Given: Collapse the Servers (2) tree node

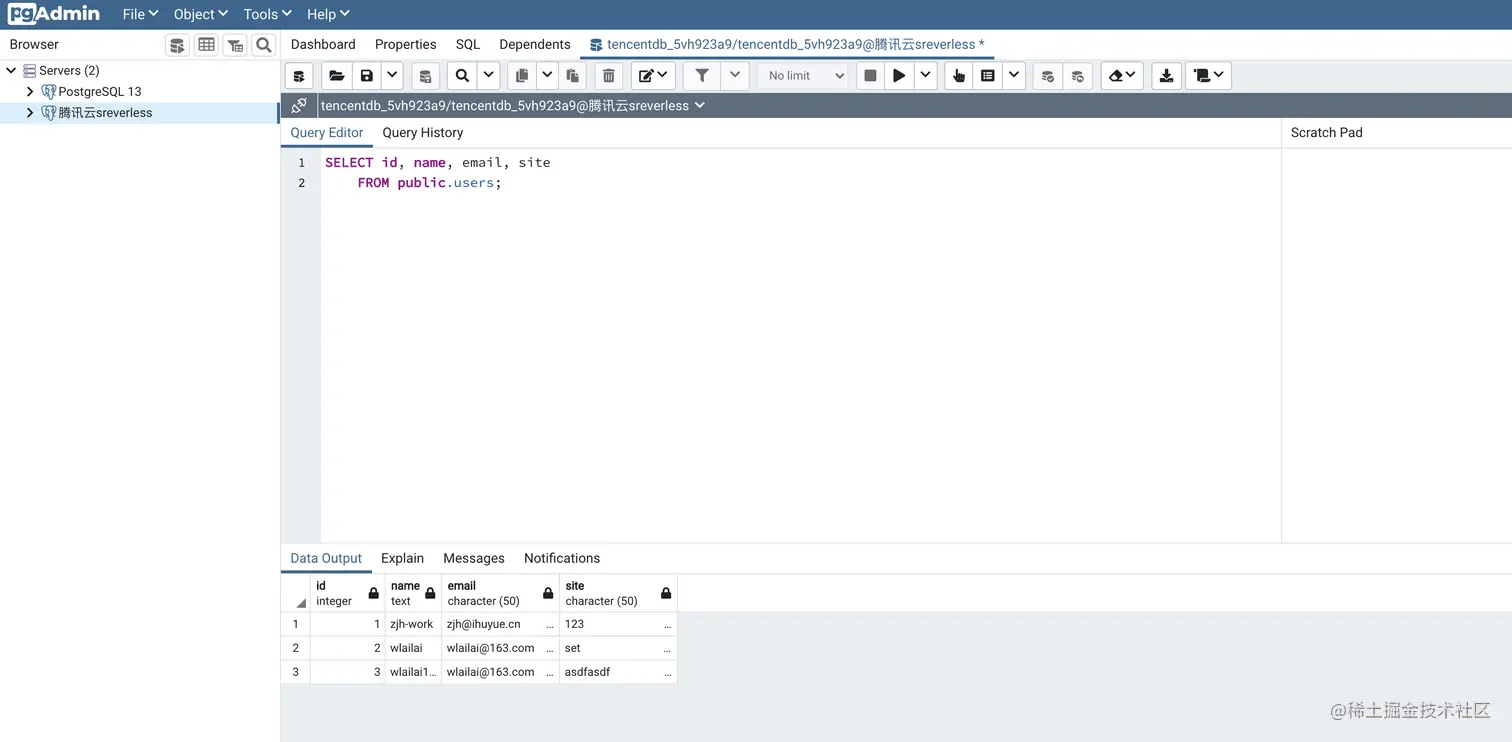Looking at the screenshot, I should point(11,71).
